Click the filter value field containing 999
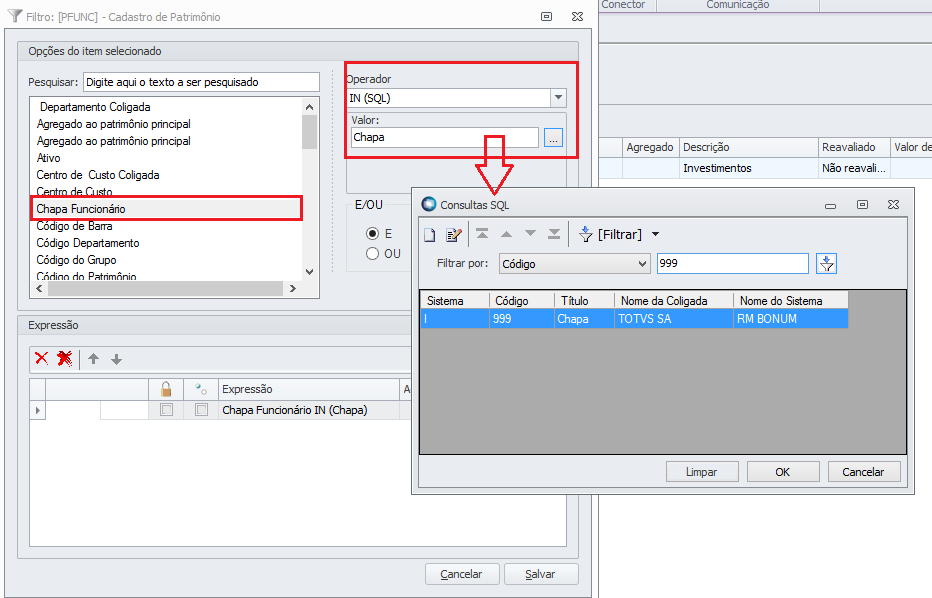 732,263
